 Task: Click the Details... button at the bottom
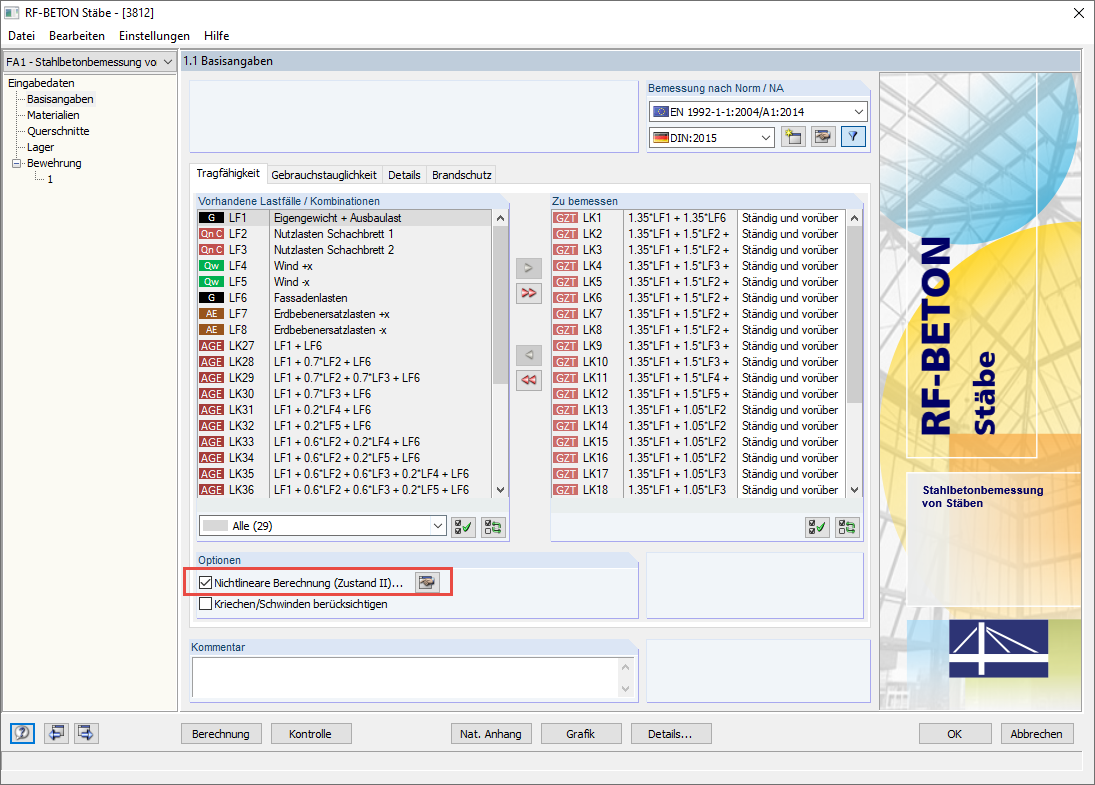[670, 734]
